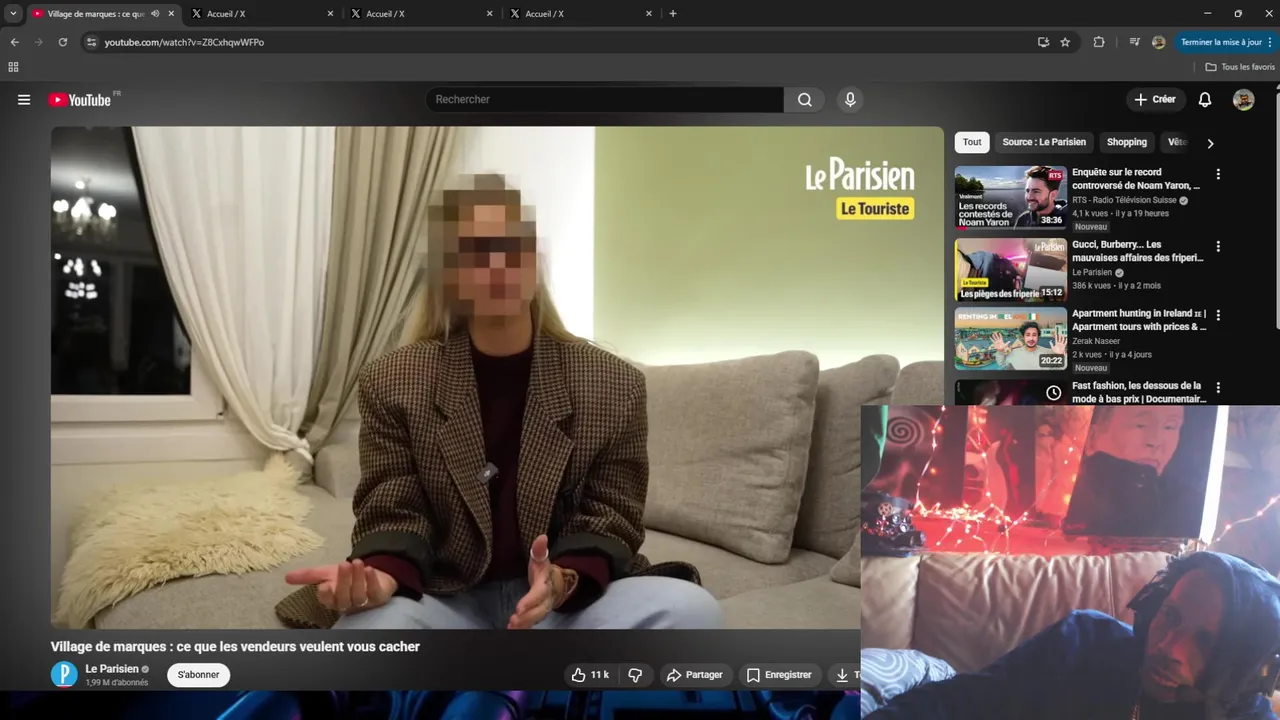Click the Partager button

pyautogui.click(x=695, y=675)
